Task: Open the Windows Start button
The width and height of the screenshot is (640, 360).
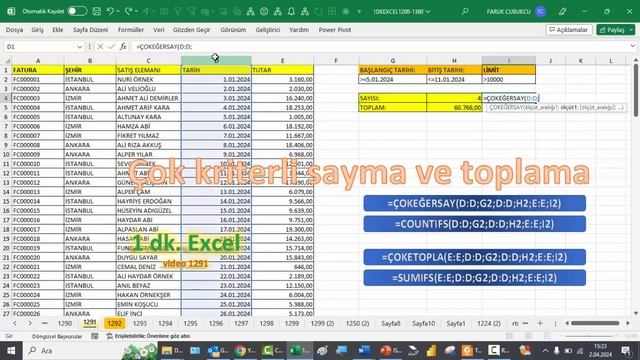Action: (x=11, y=351)
